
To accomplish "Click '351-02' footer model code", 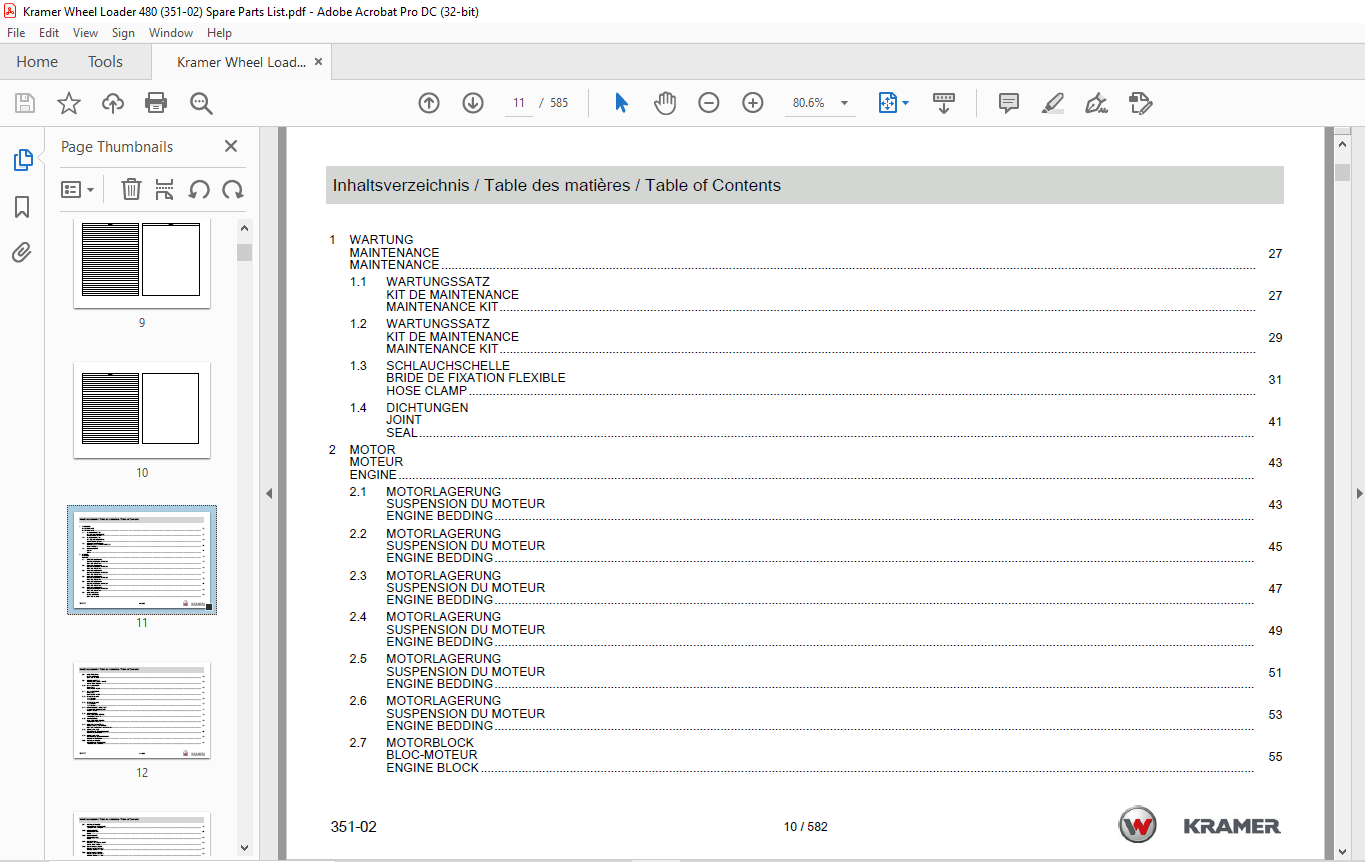I will [354, 827].
